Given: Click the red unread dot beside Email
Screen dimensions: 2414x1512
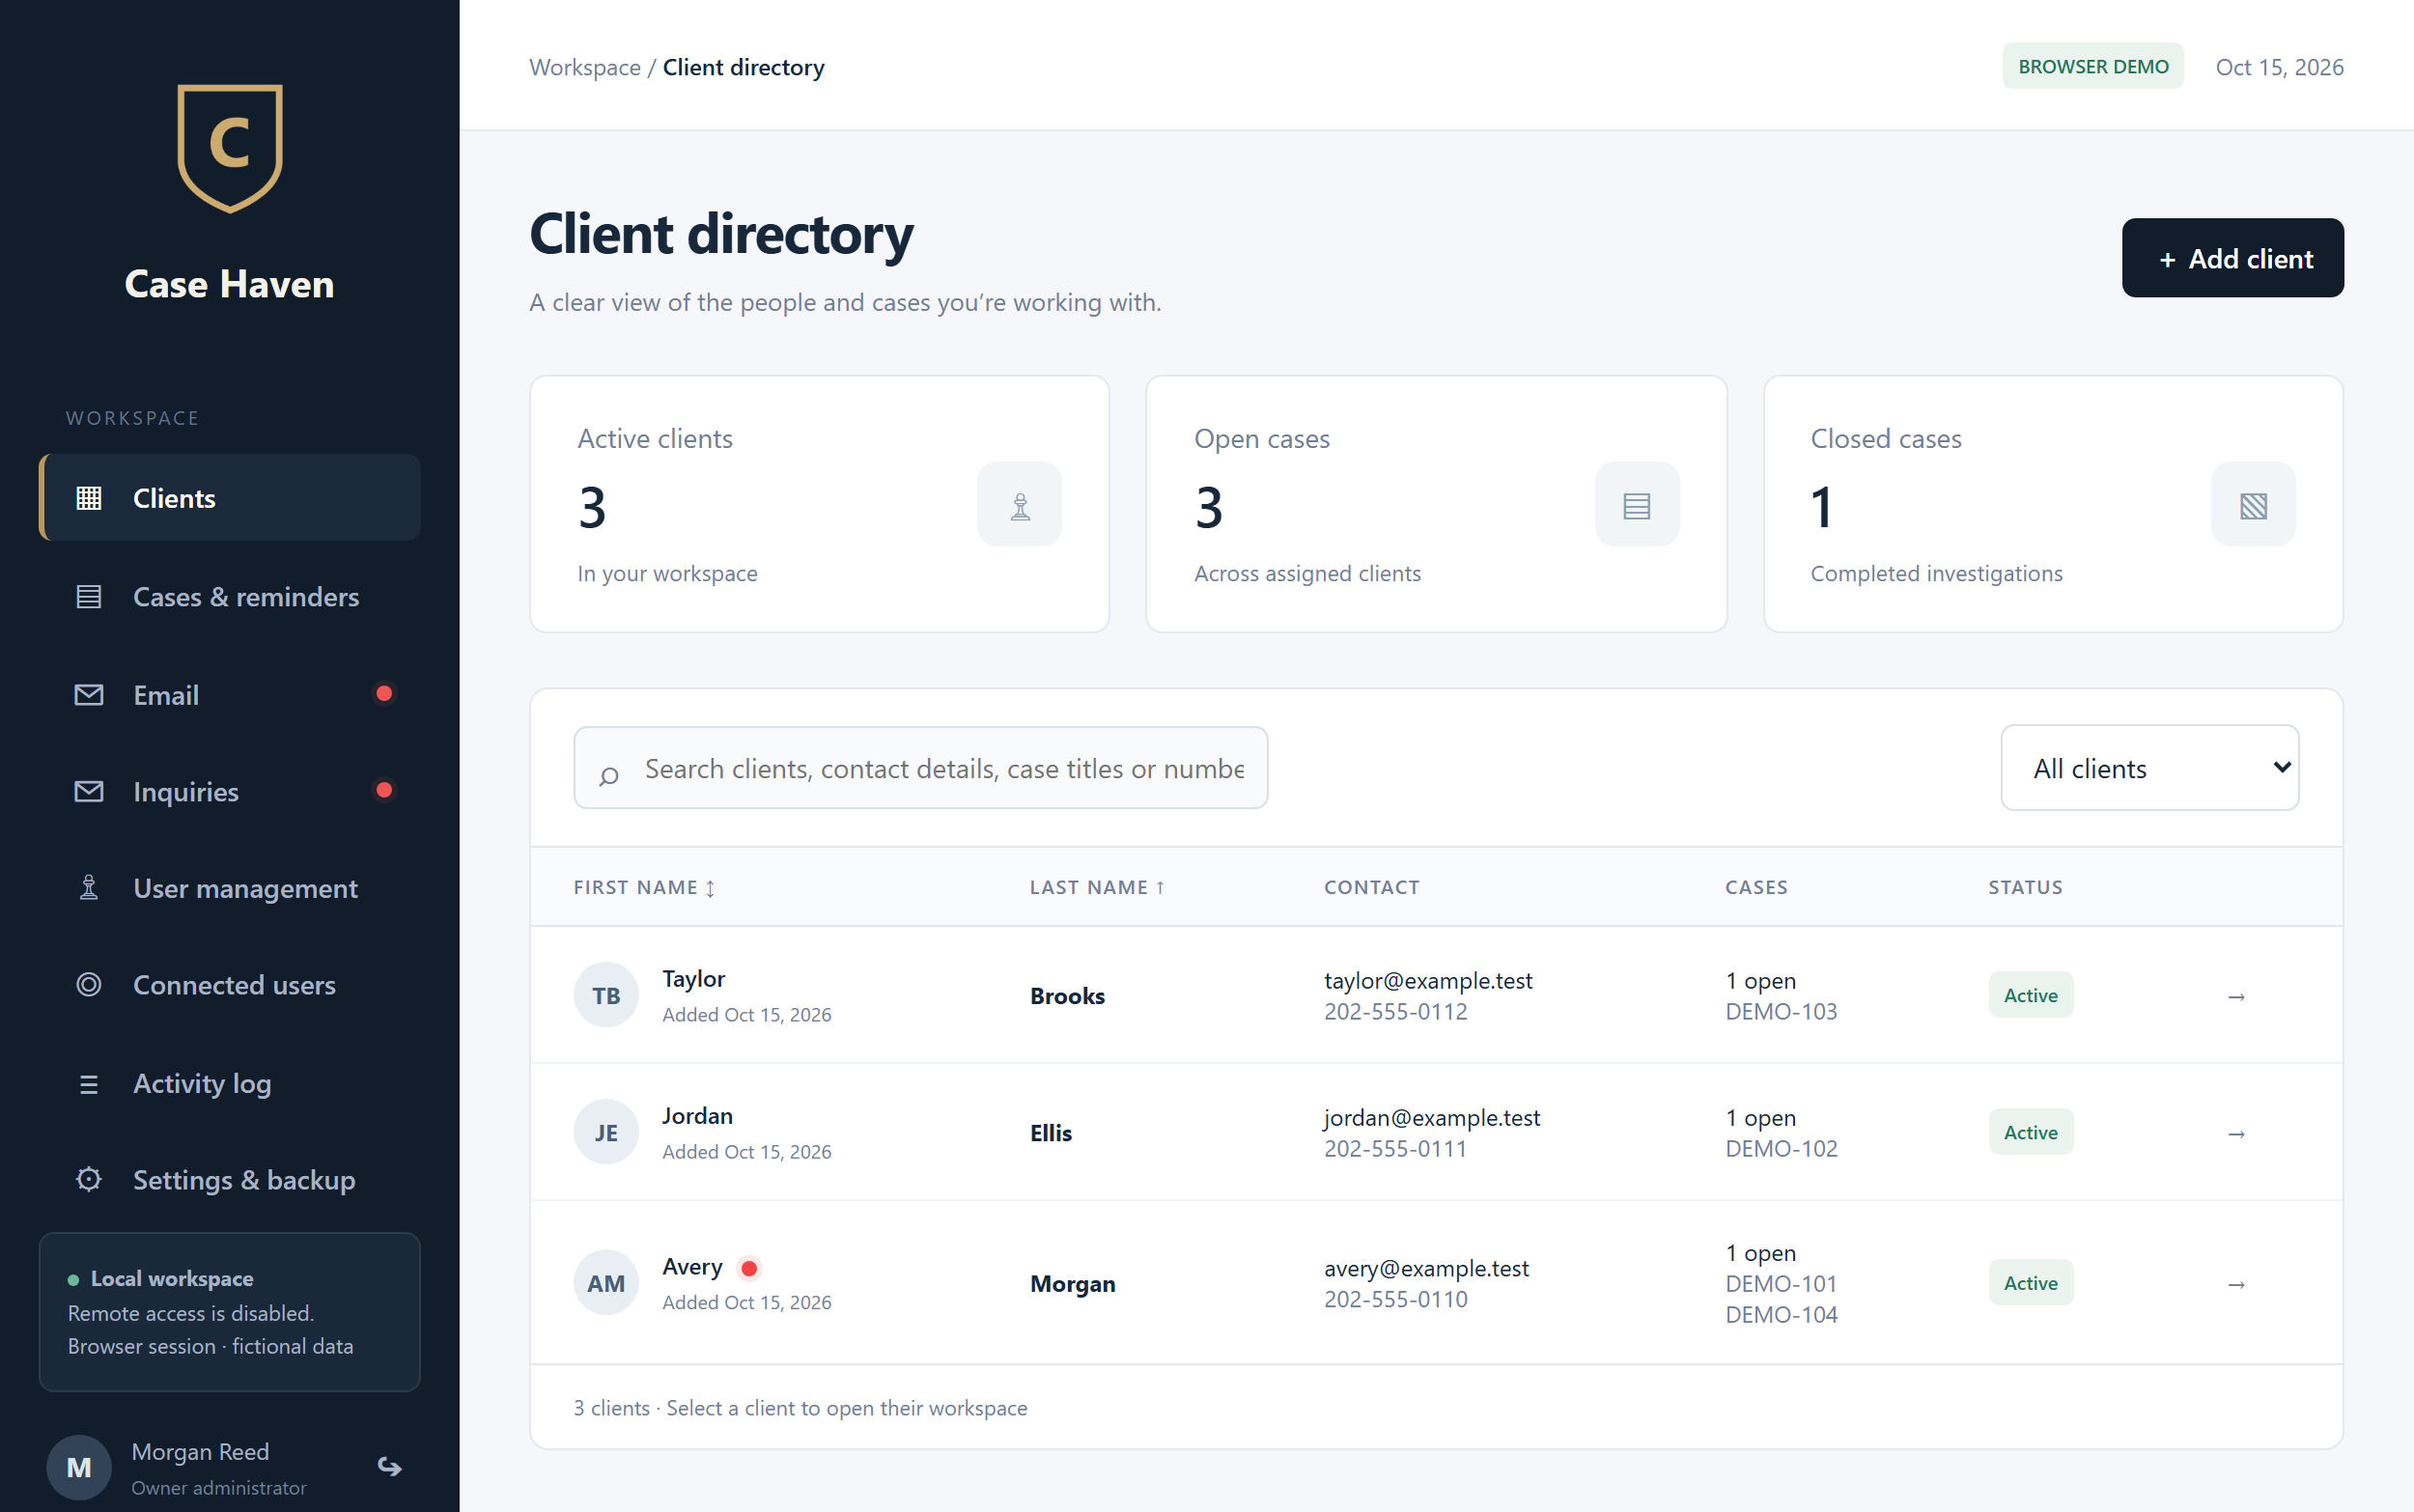Looking at the screenshot, I should 384,694.
